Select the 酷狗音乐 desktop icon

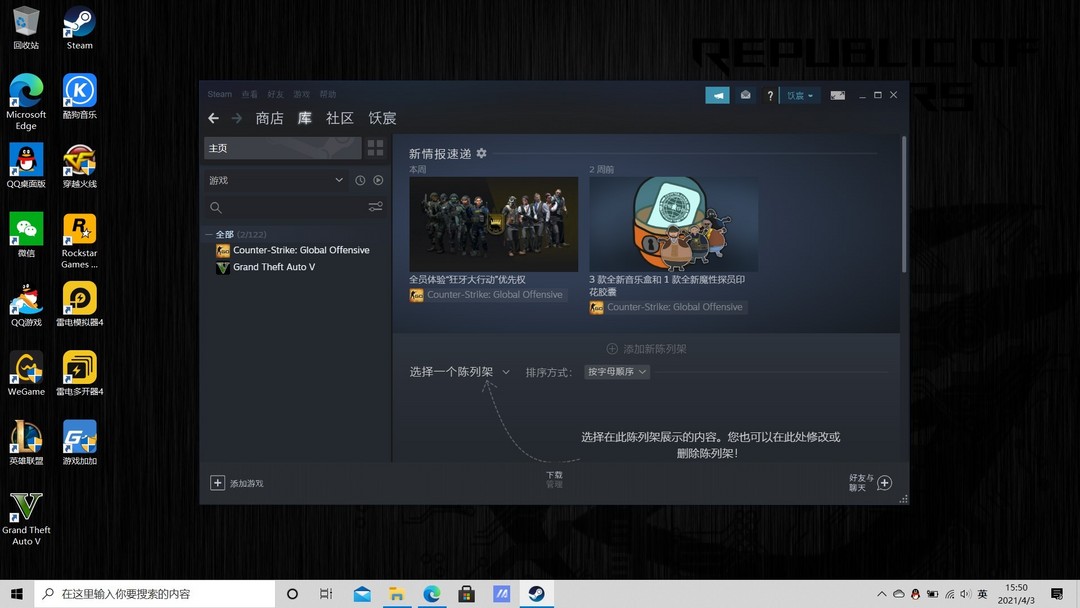[79, 96]
